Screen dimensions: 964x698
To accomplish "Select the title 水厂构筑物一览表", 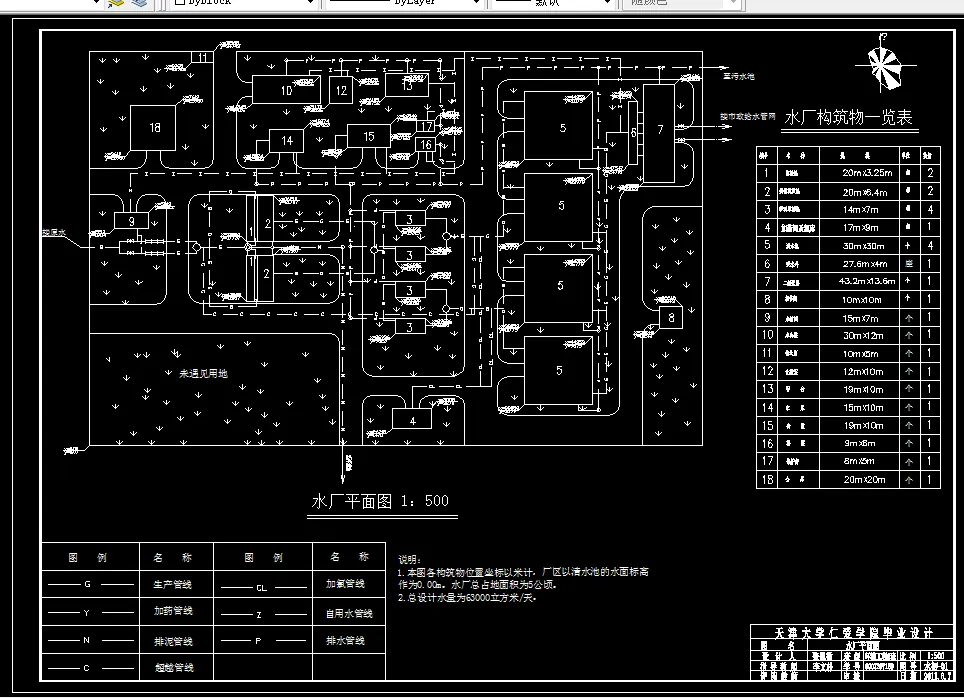I will pyautogui.click(x=849, y=117).
